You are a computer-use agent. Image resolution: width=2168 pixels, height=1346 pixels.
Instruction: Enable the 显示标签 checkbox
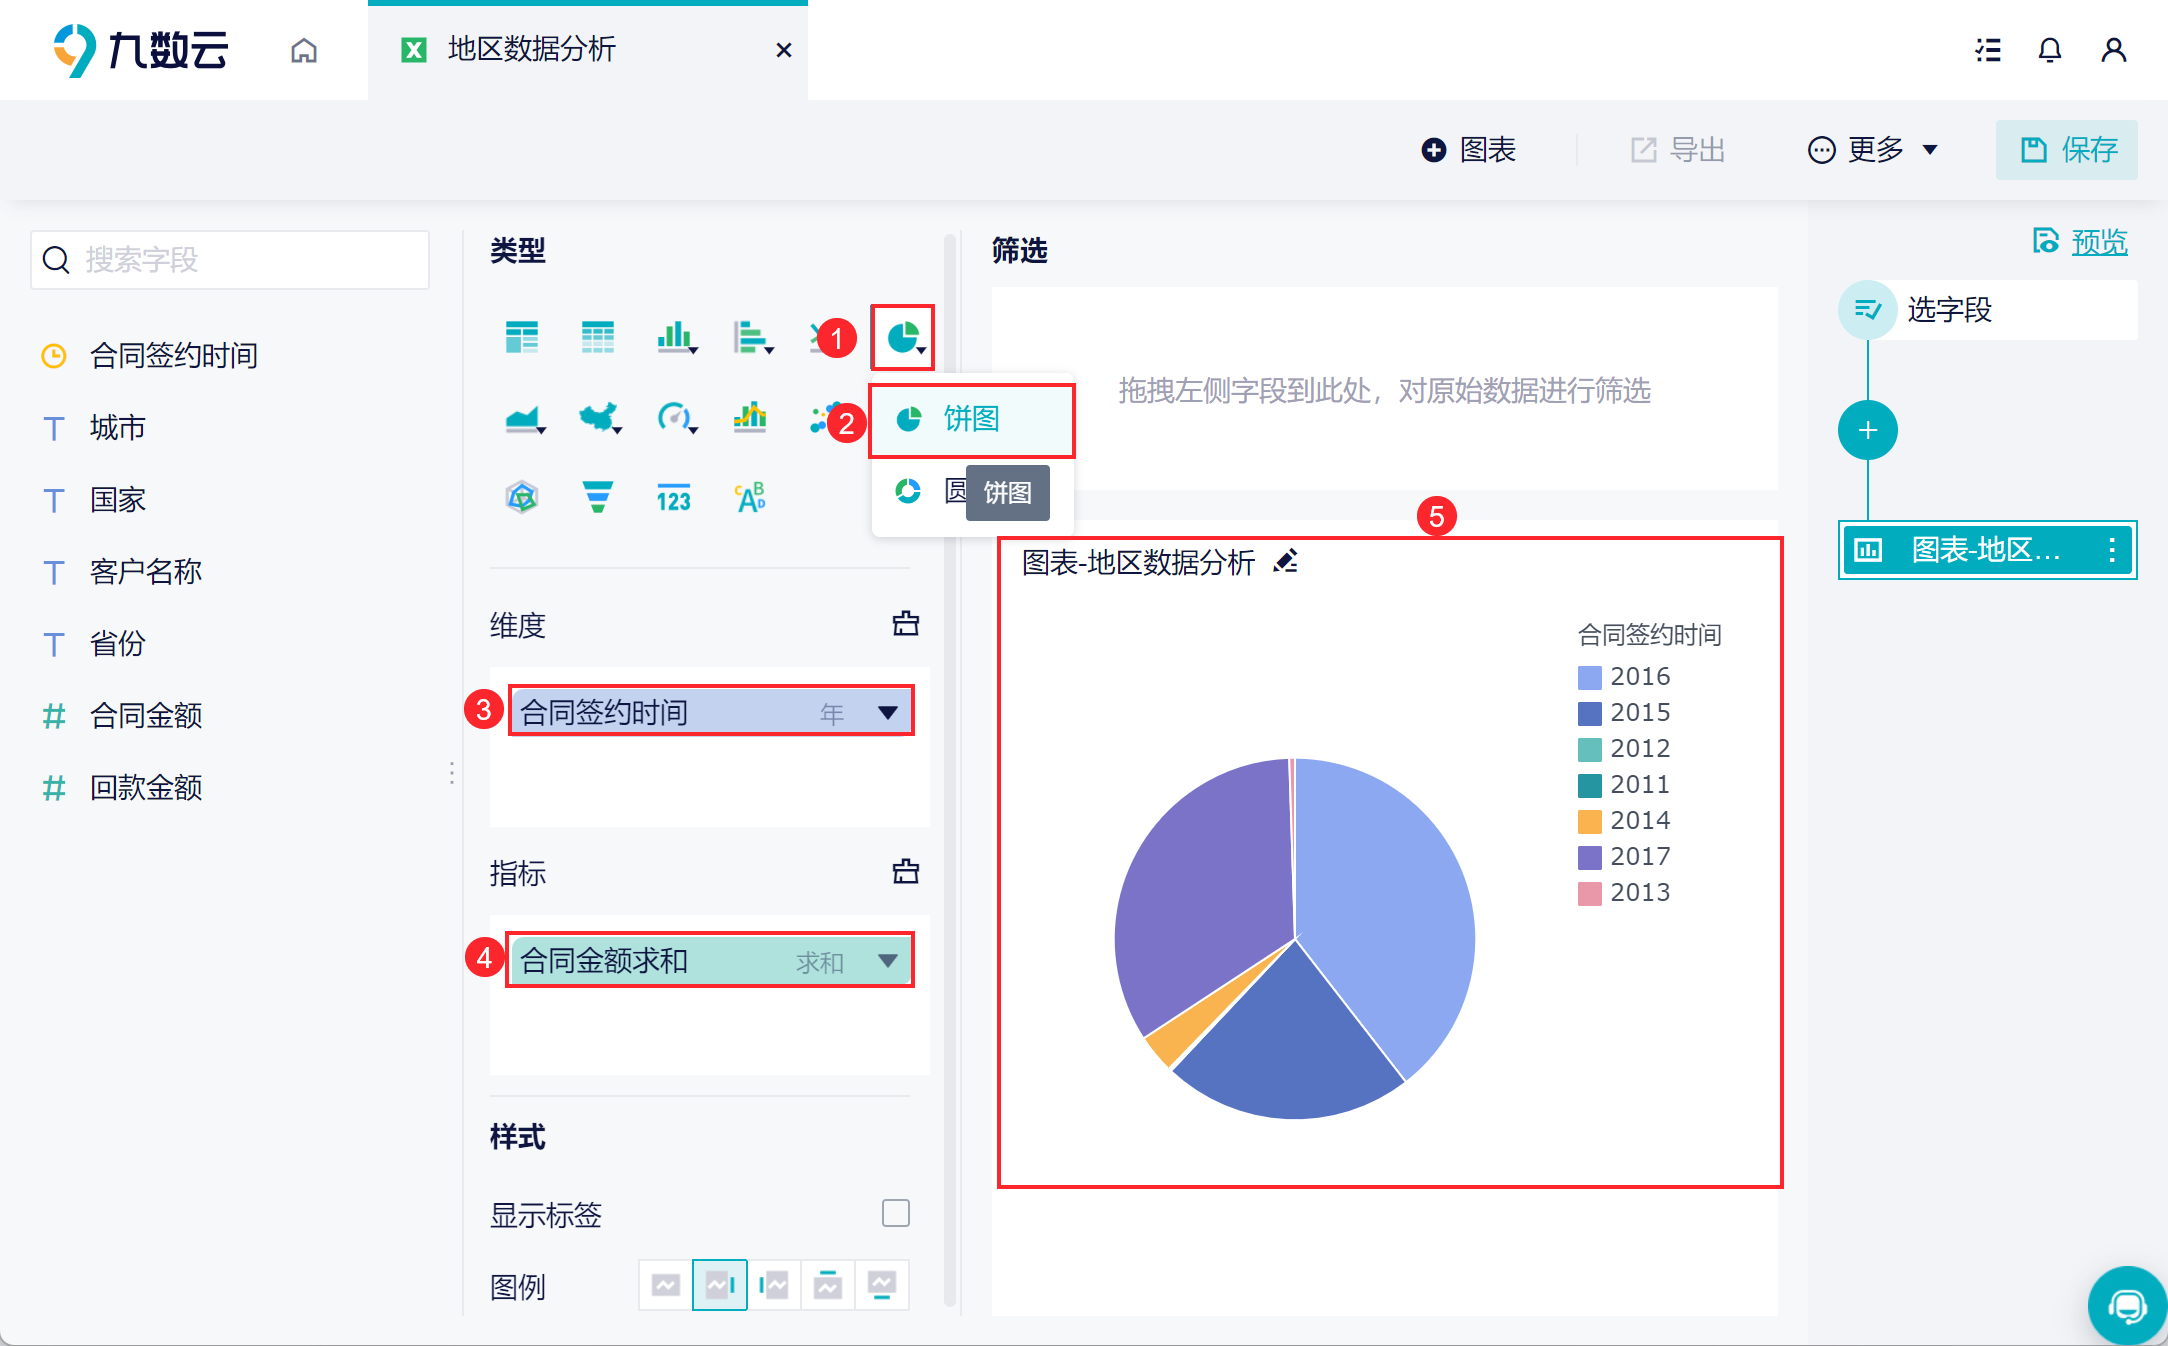pyautogui.click(x=895, y=1213)
